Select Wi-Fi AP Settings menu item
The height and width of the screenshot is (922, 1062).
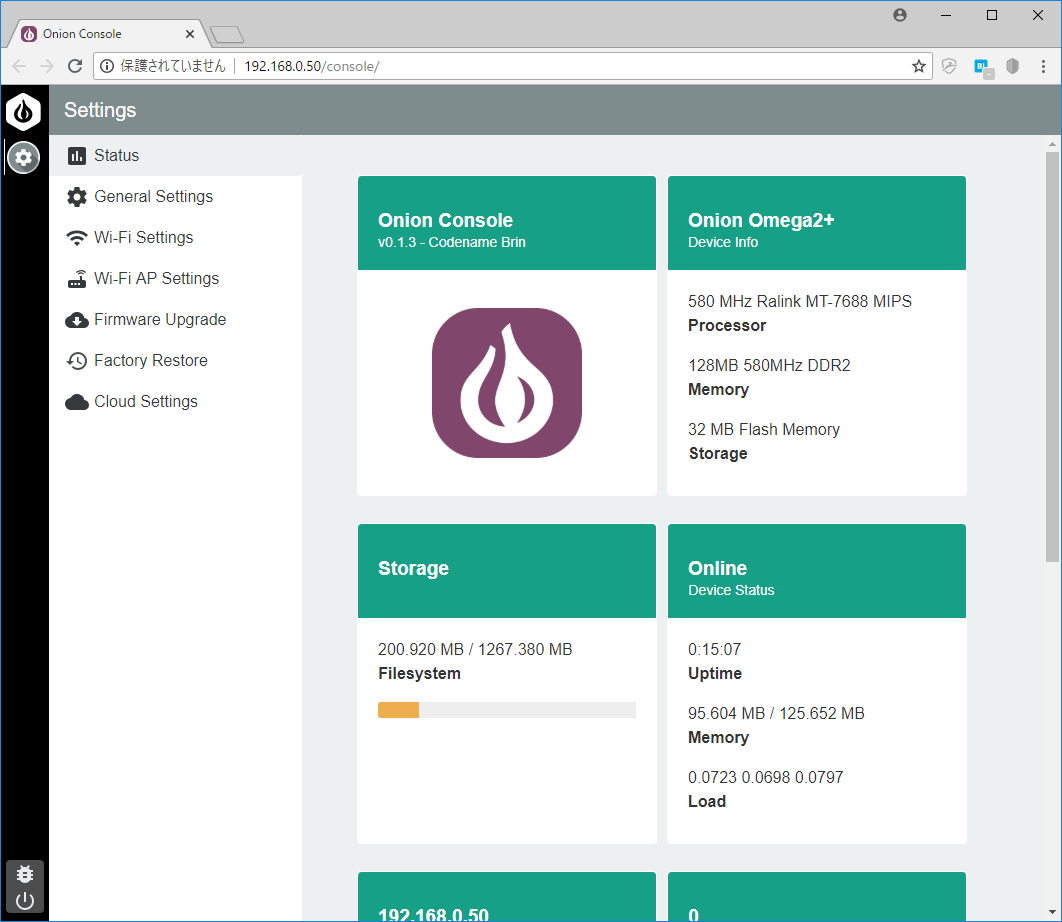tap(175, 279)
